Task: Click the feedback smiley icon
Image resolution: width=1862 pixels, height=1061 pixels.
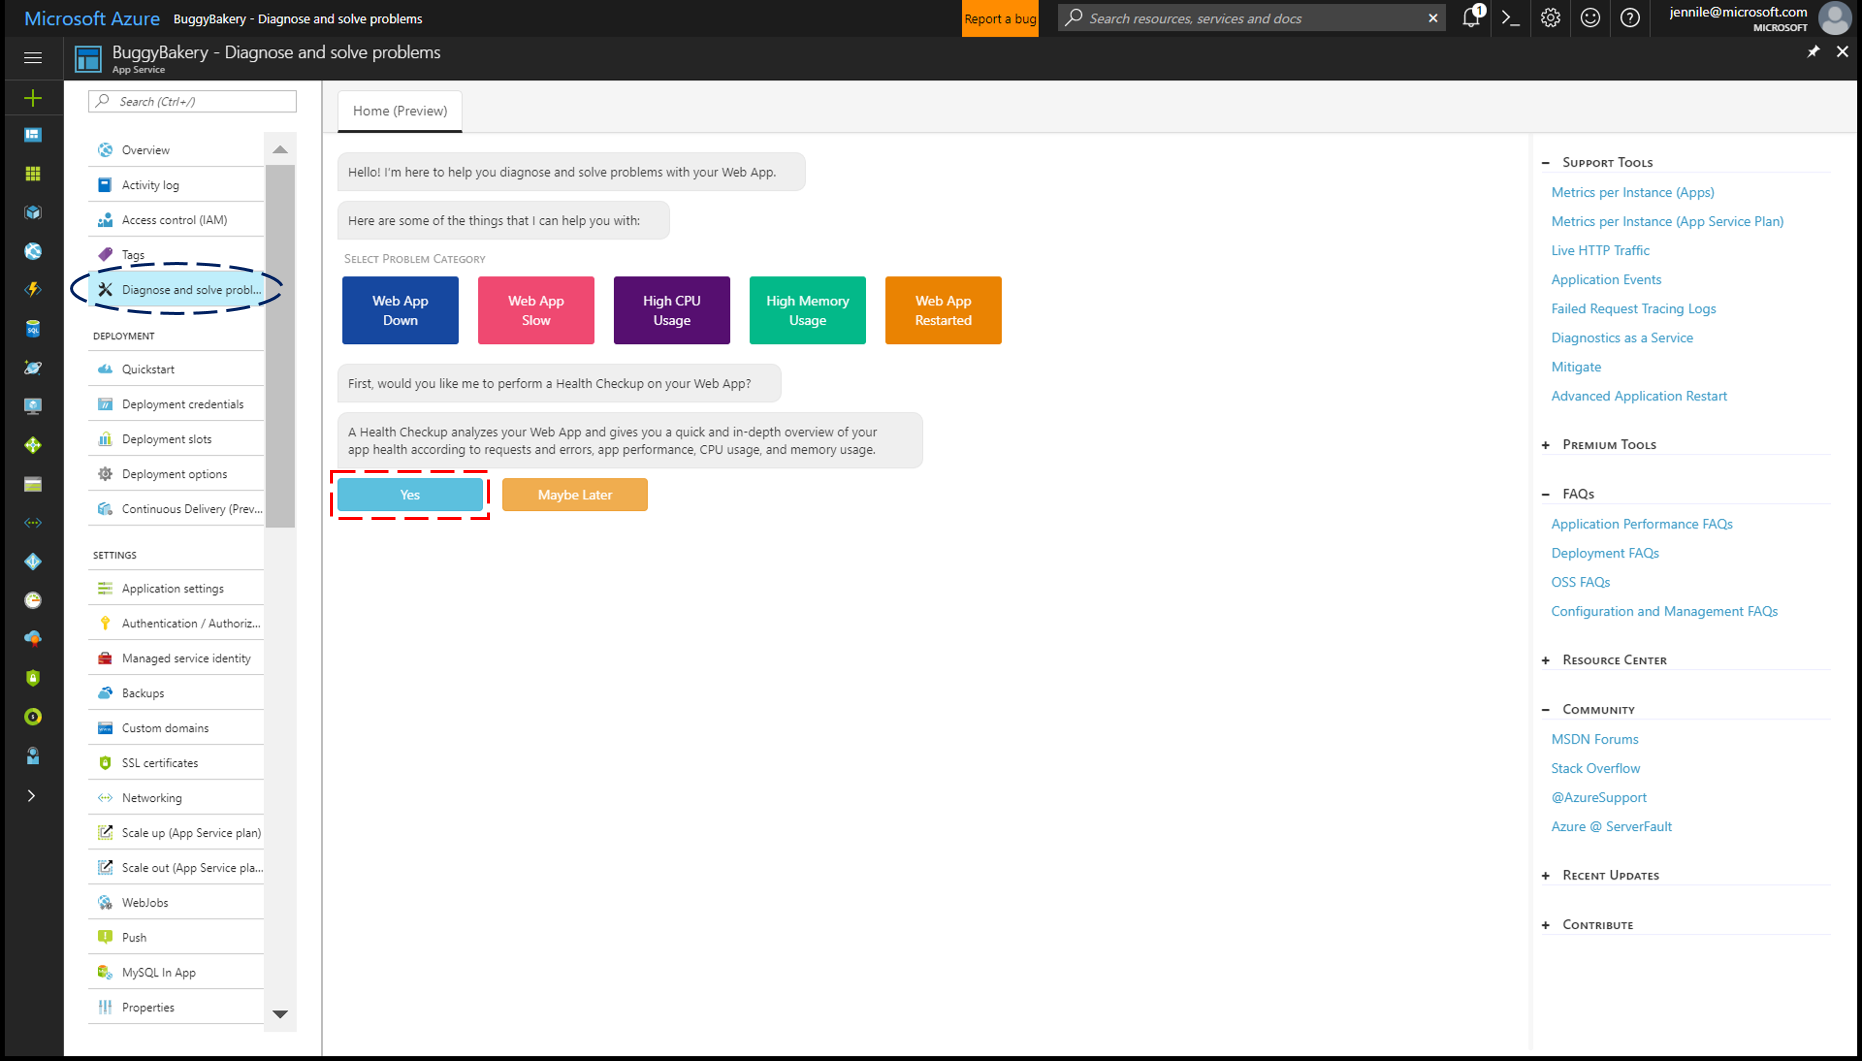Action: coord(1590,18)
